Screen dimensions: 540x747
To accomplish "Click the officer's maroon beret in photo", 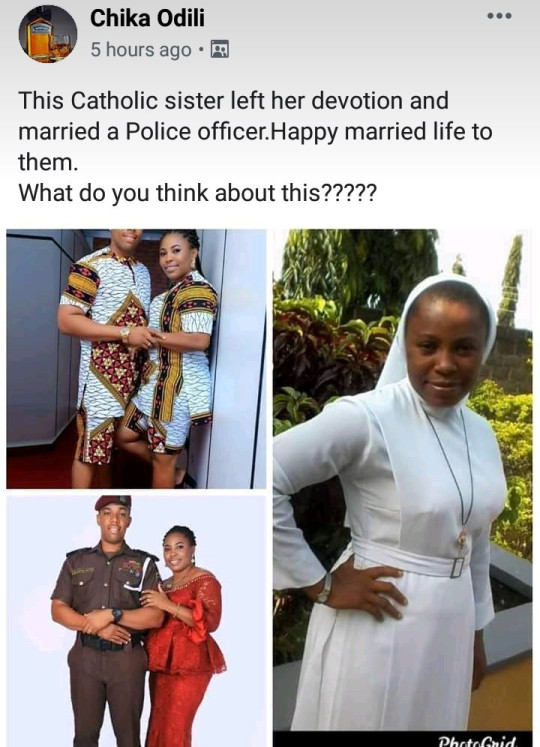I will 113,502.
